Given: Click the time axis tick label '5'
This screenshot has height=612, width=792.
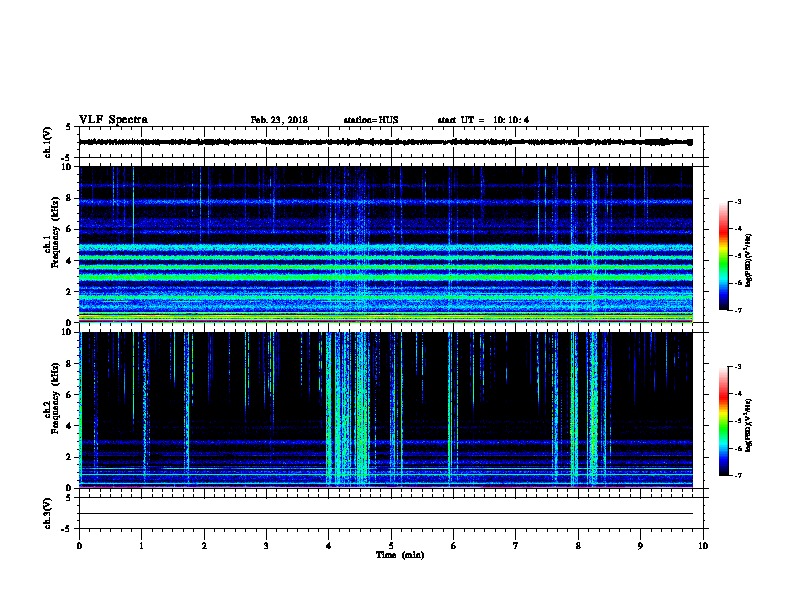Looking at the screenshot, I should point(391,546).
